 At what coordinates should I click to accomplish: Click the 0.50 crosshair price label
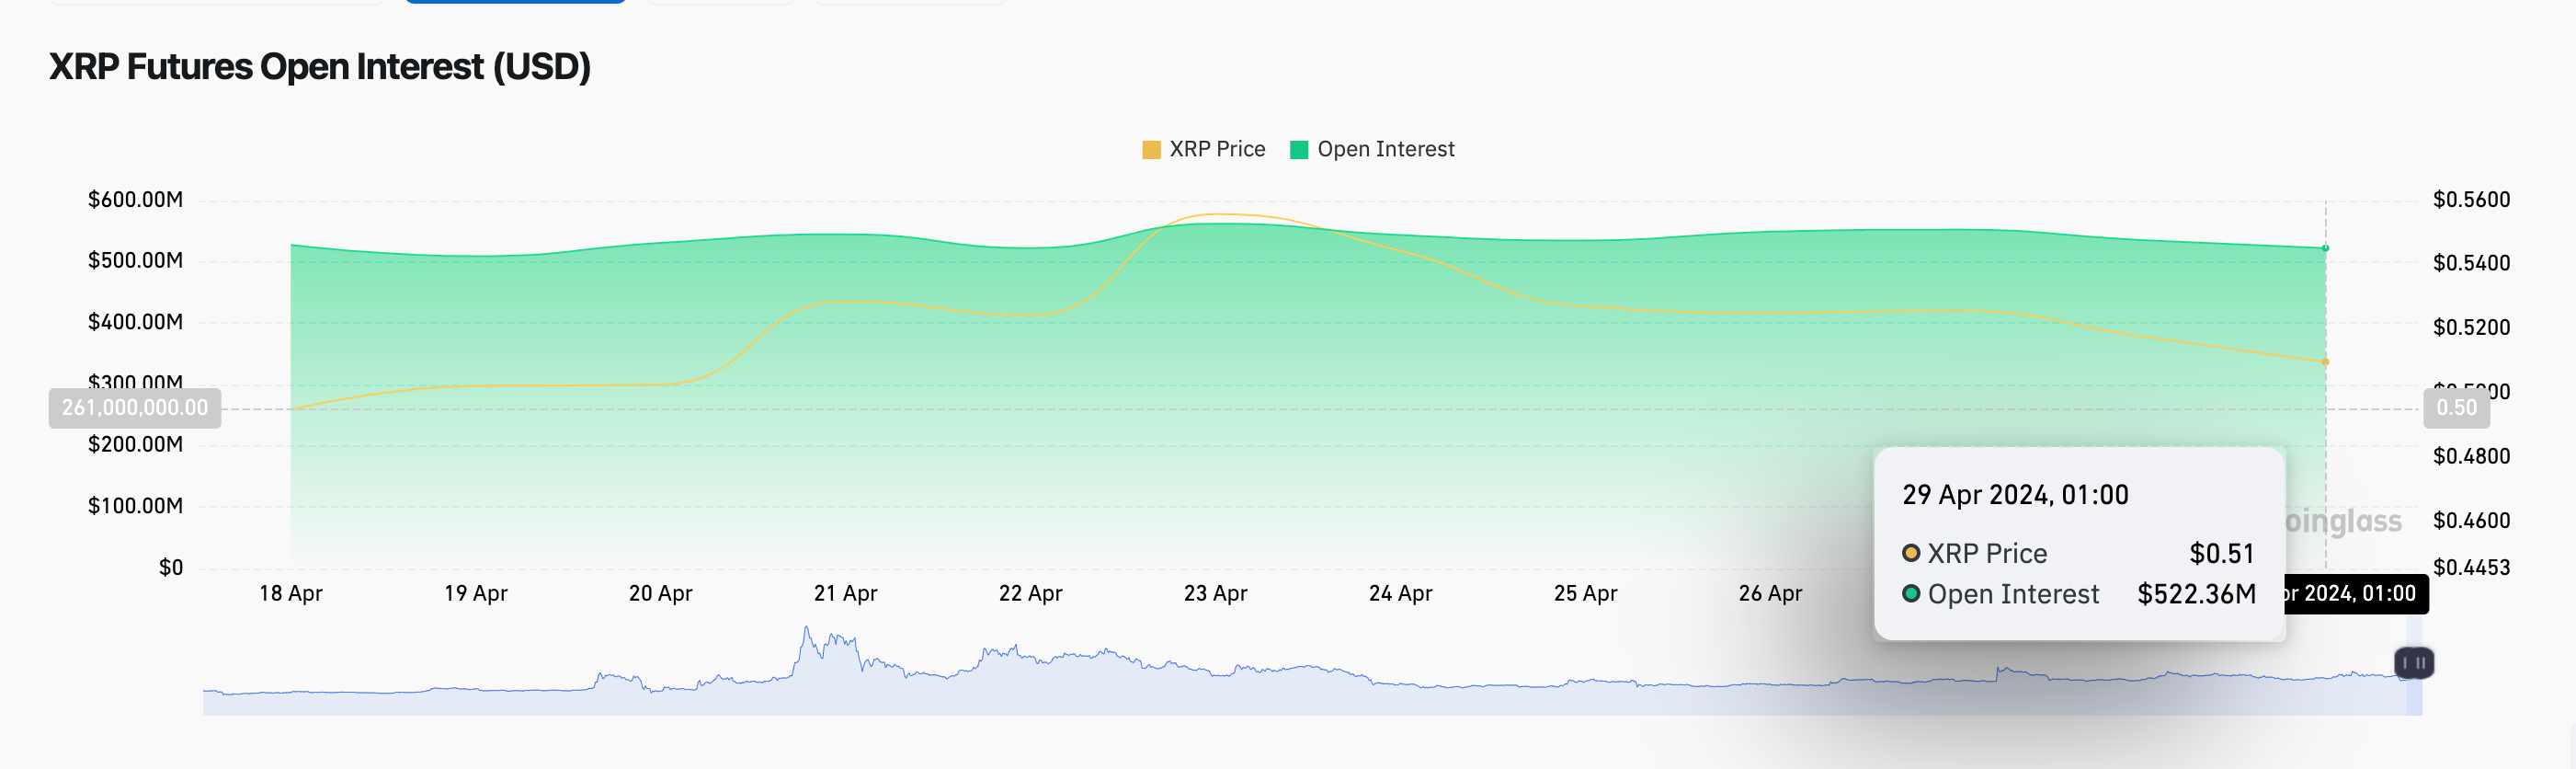[x=2457, y=408]
